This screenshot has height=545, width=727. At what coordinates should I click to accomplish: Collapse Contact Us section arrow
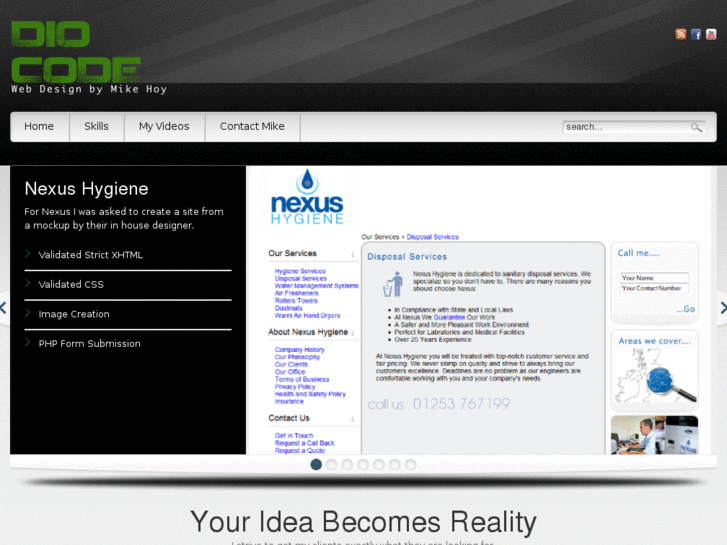[x=352, y=419]
